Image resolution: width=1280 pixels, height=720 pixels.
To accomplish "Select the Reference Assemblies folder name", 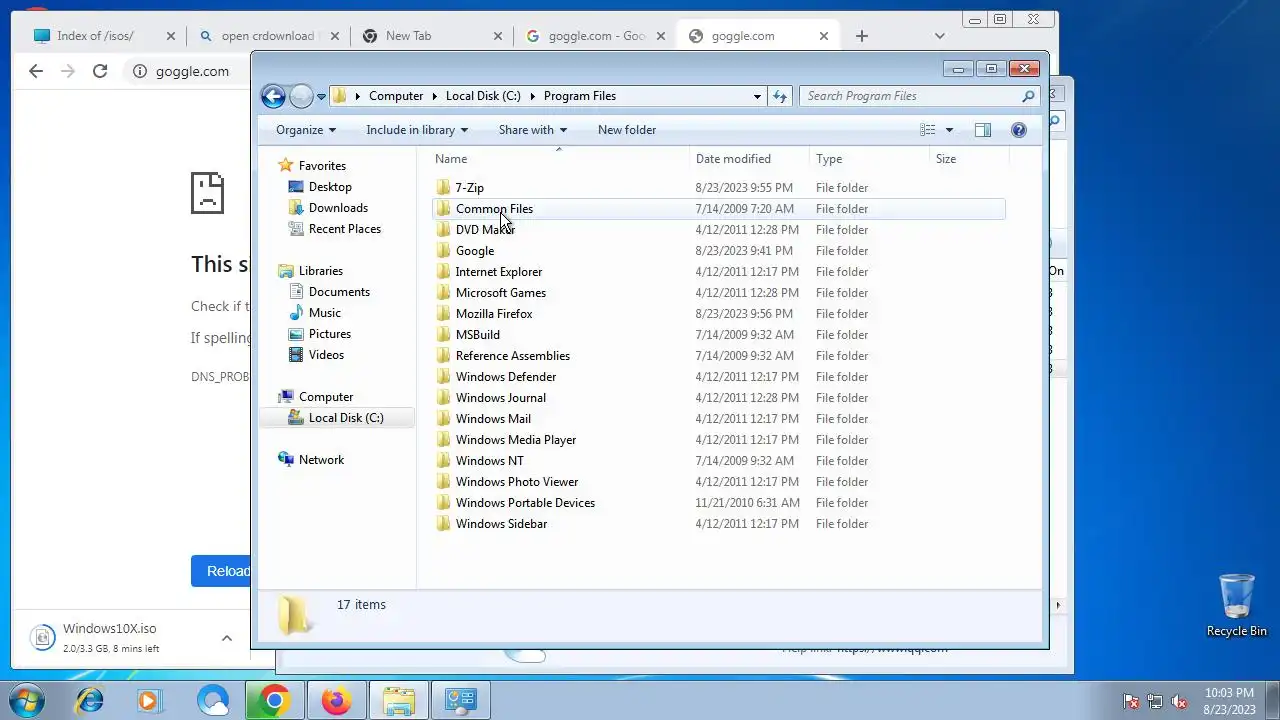I will tap(513, 356).
